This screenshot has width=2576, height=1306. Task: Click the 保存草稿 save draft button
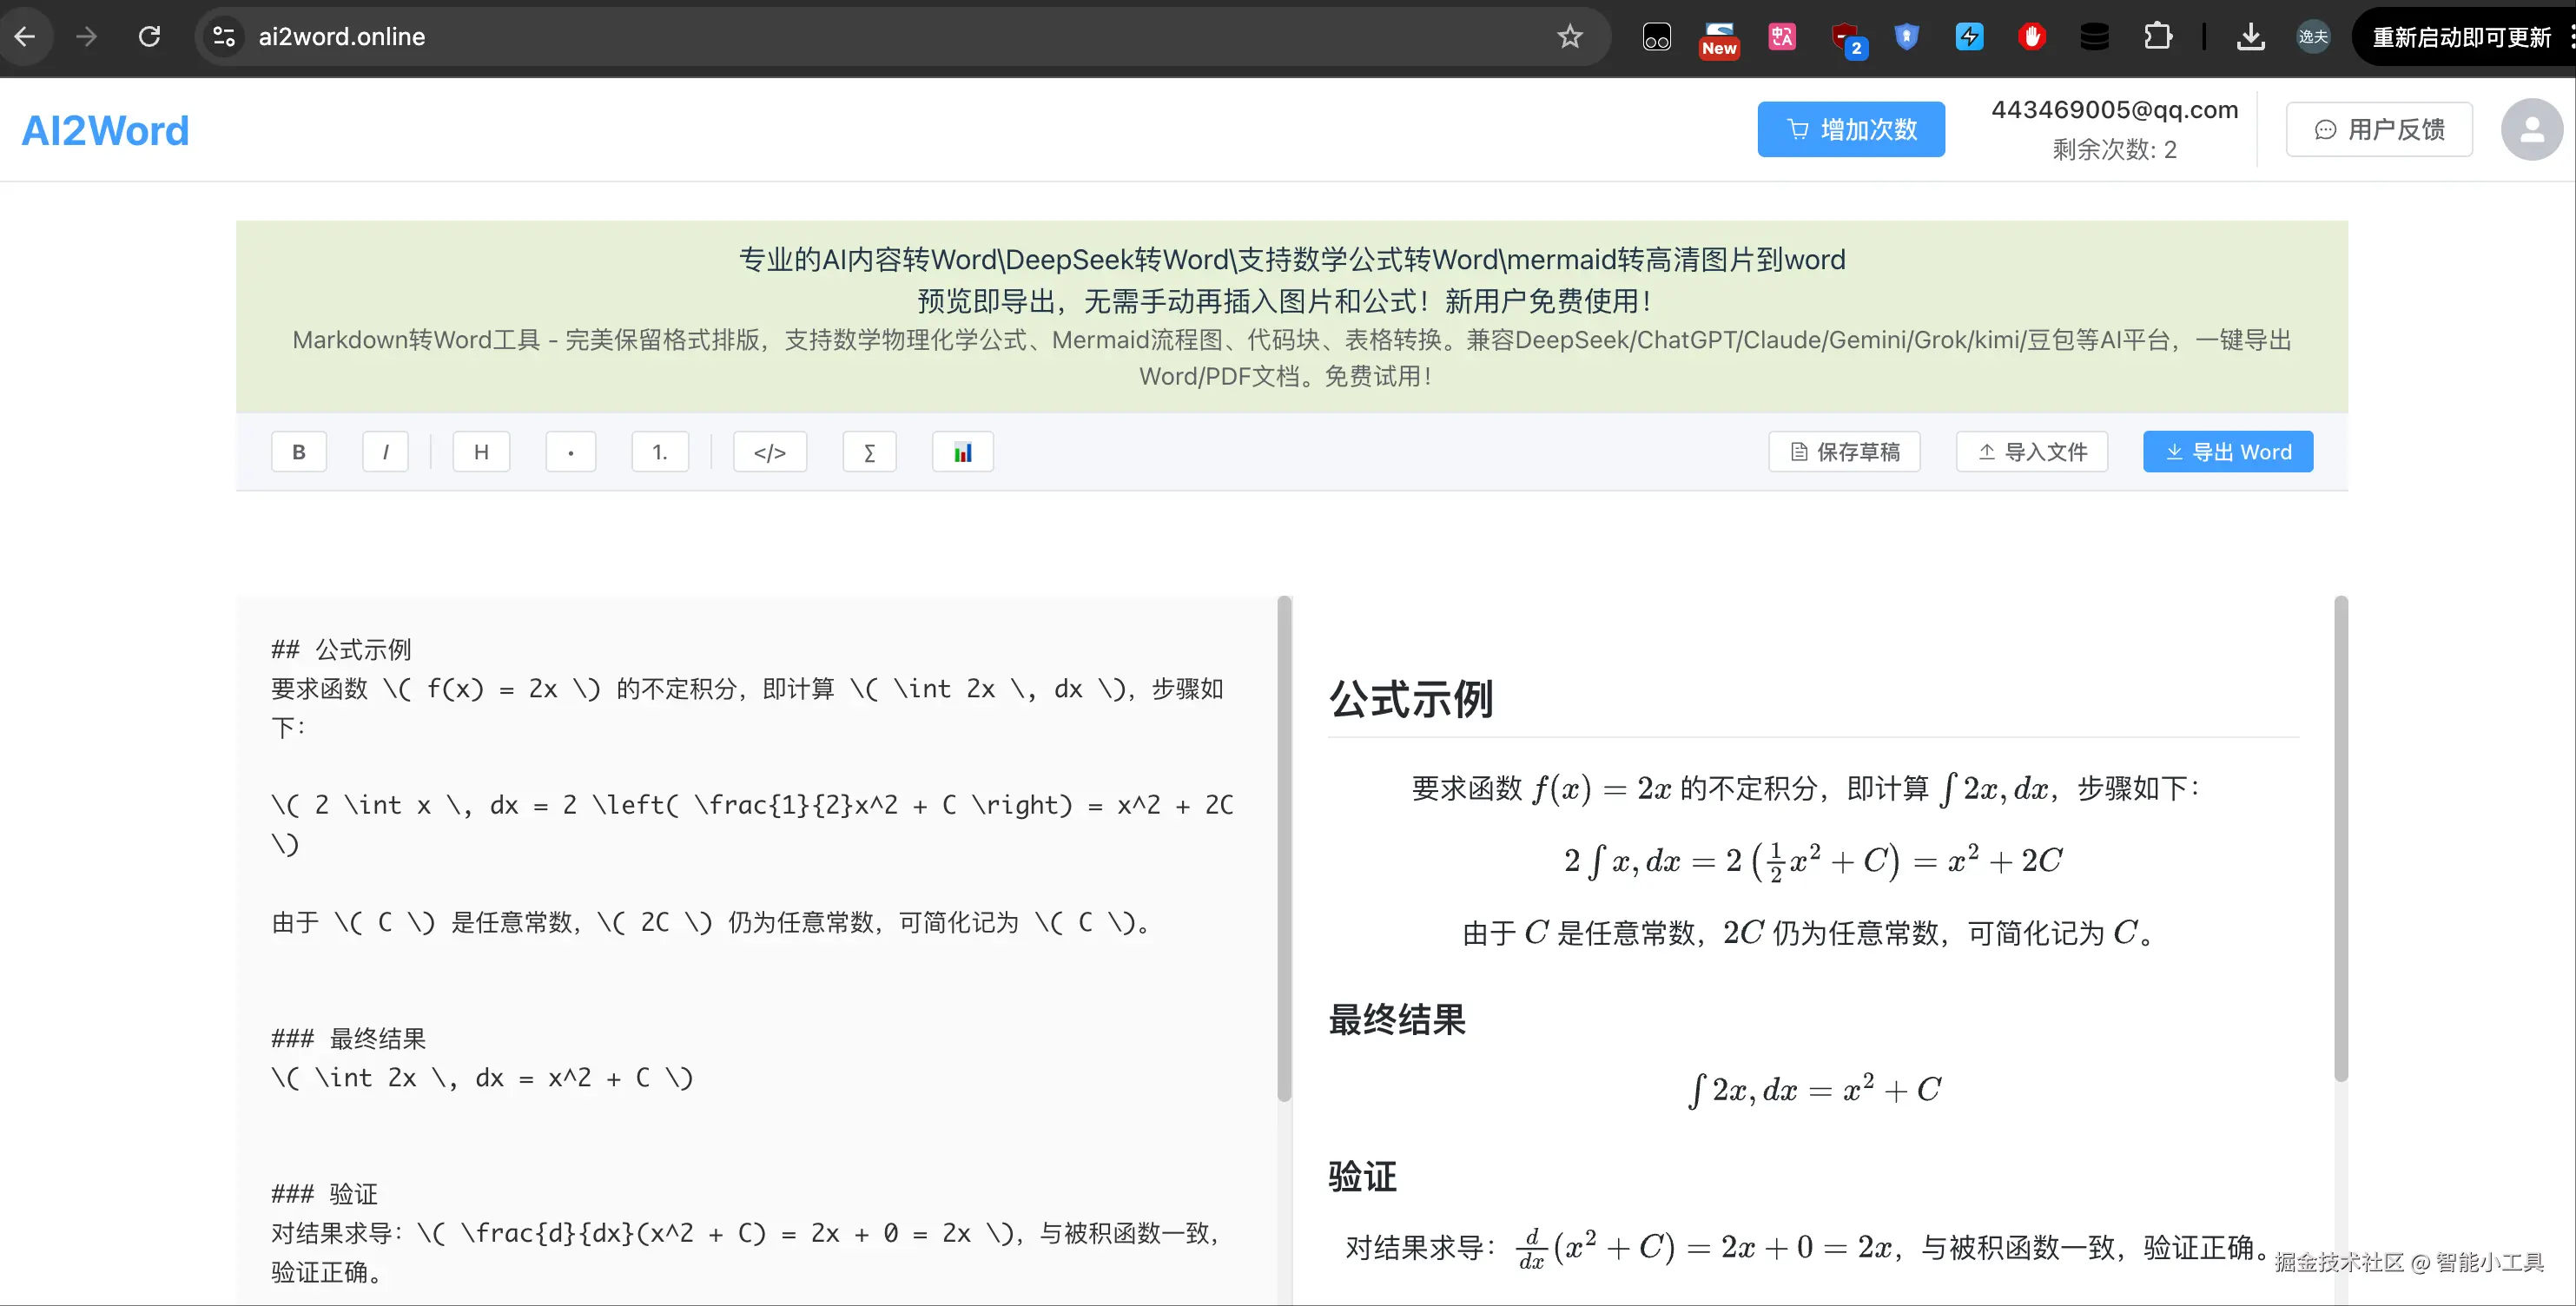tap(1843, 451)
